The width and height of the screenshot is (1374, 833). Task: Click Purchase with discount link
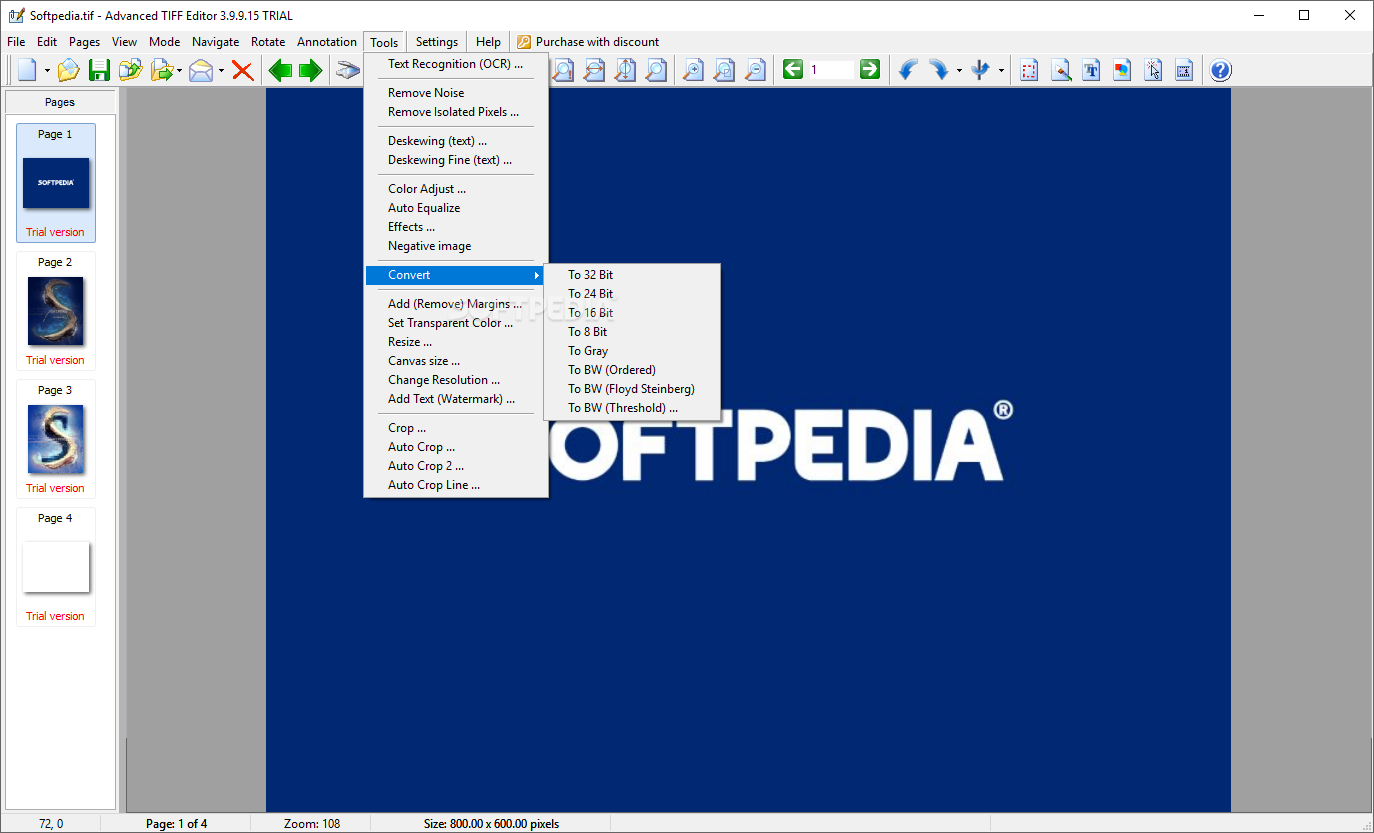[x=588, y=42]
